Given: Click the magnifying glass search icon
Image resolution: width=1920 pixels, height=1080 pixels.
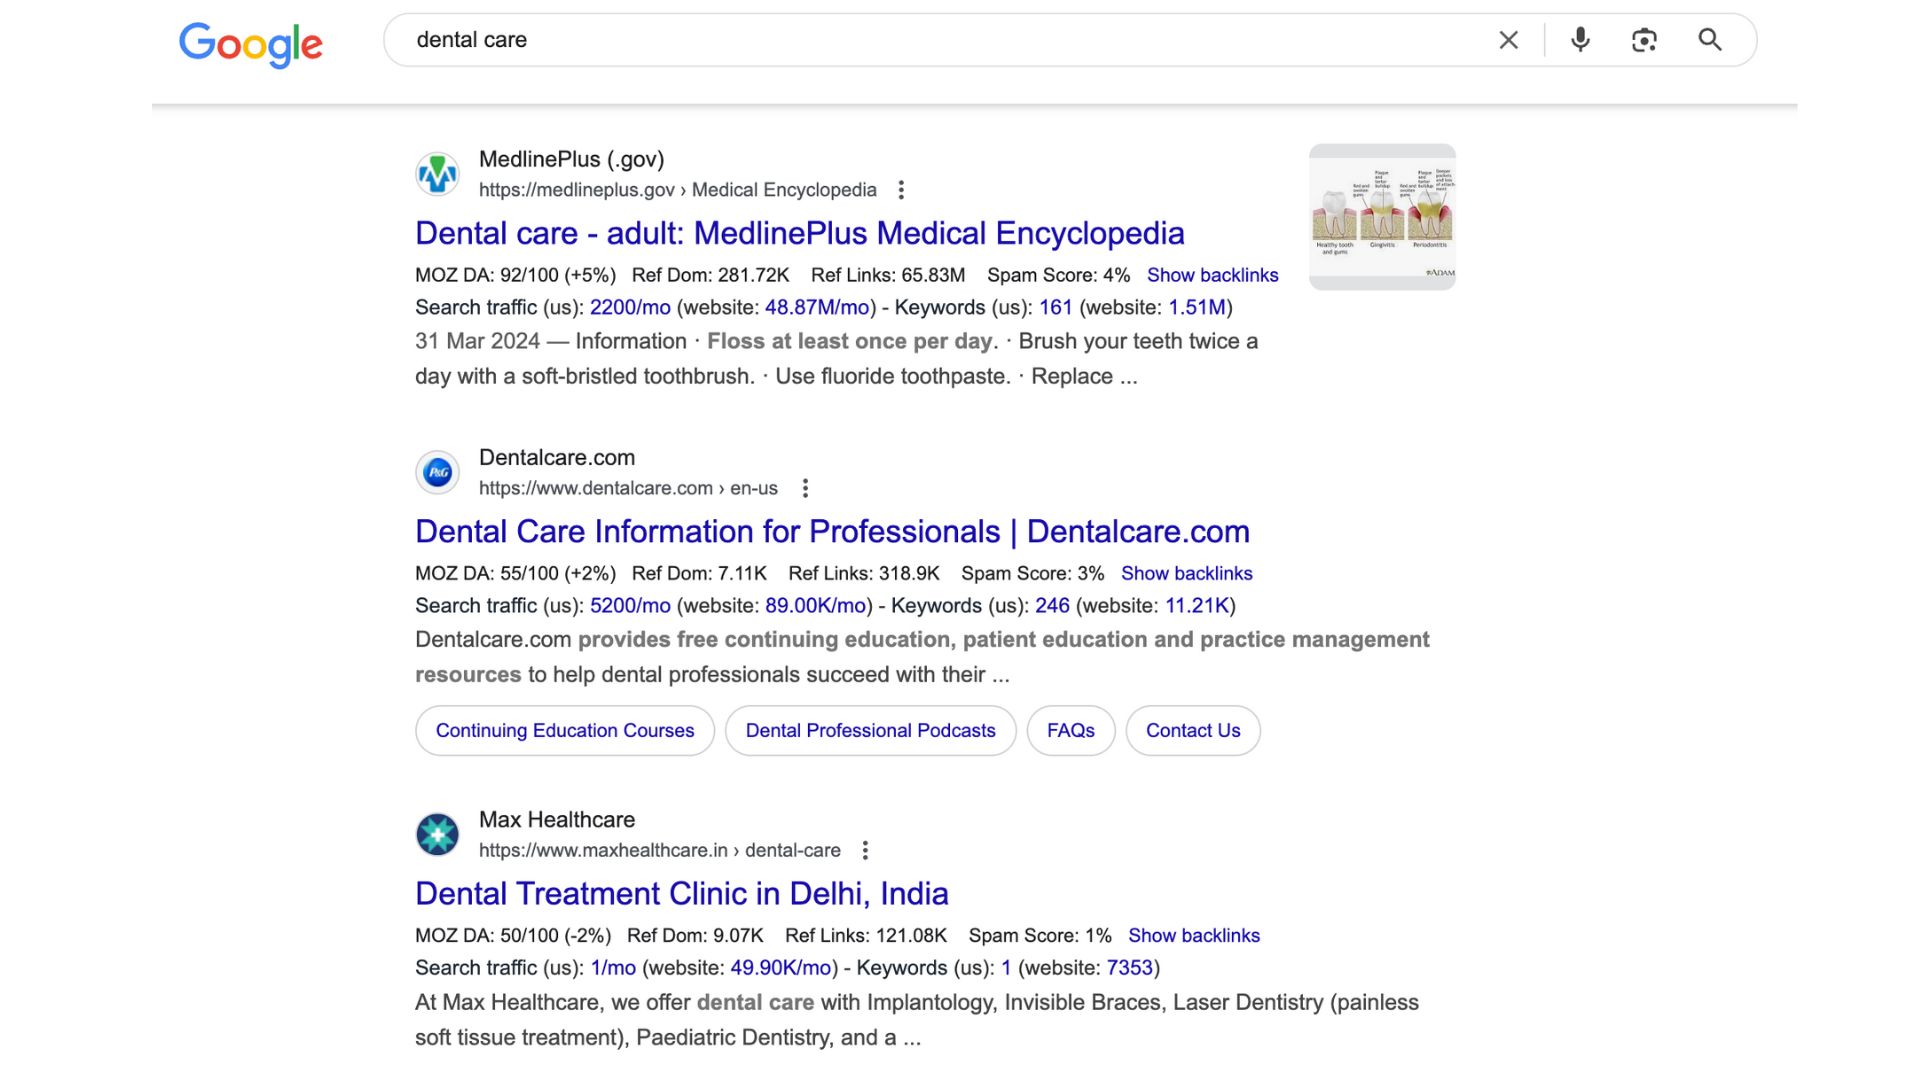Looking at the screenshot, I should tap(1710, 40).
